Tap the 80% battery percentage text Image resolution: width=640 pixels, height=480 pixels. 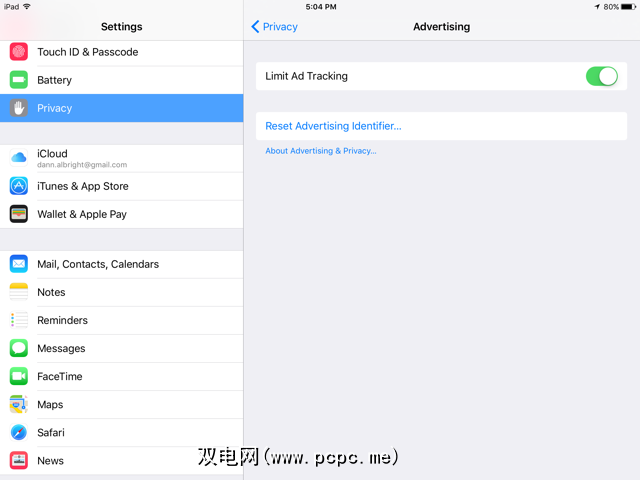[x=611, y=7]
